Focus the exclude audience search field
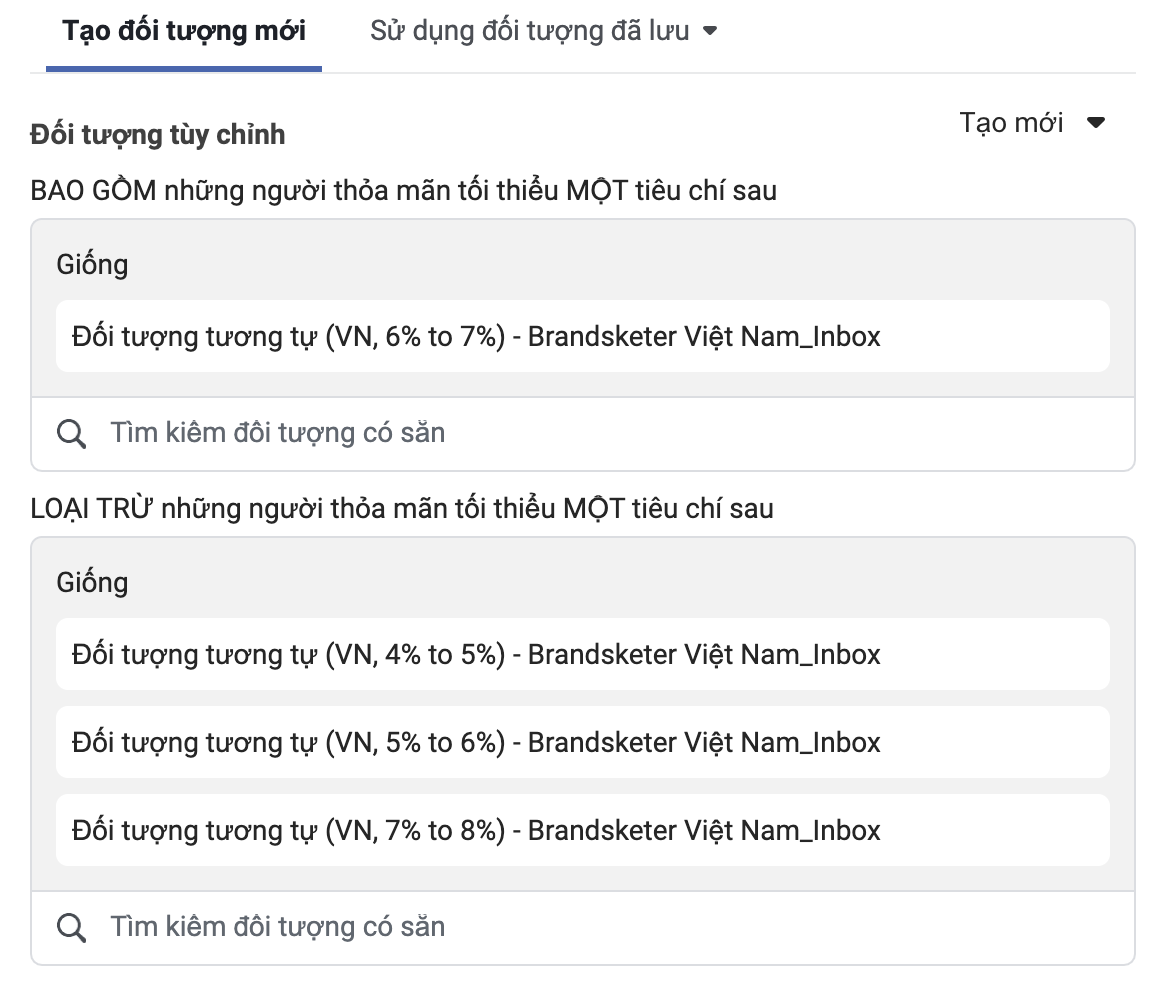The height and width of the screenshot is (994, 1168). click(583, 928)
